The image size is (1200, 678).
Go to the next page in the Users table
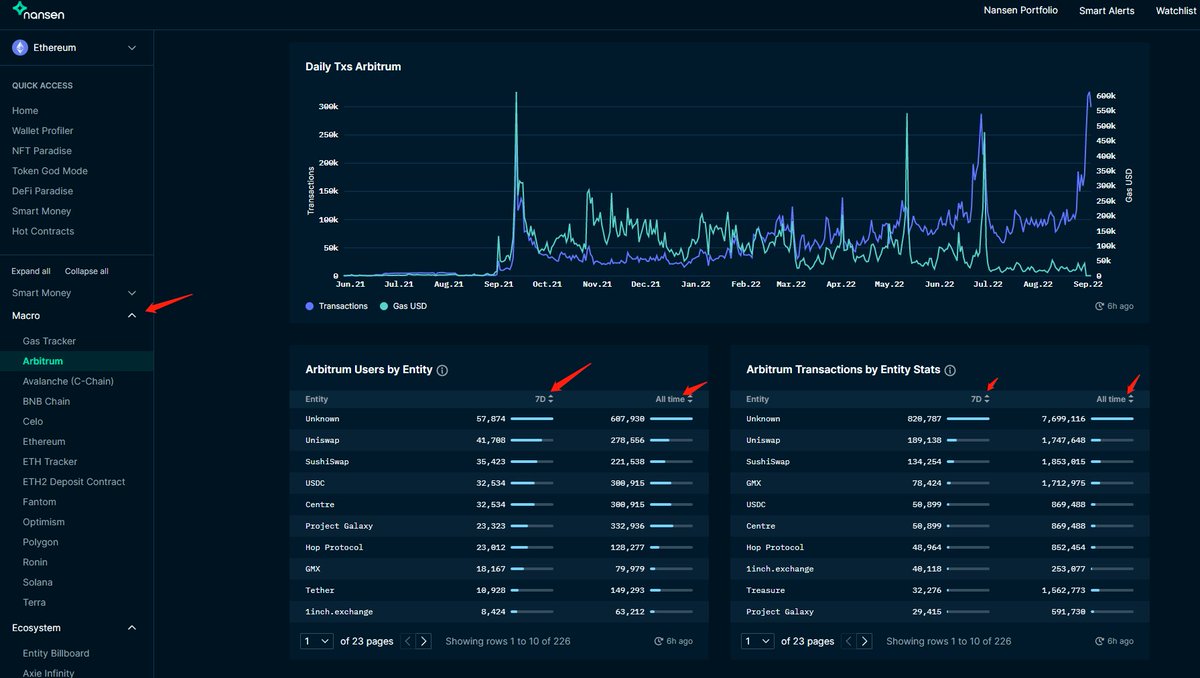pos(424,641)
